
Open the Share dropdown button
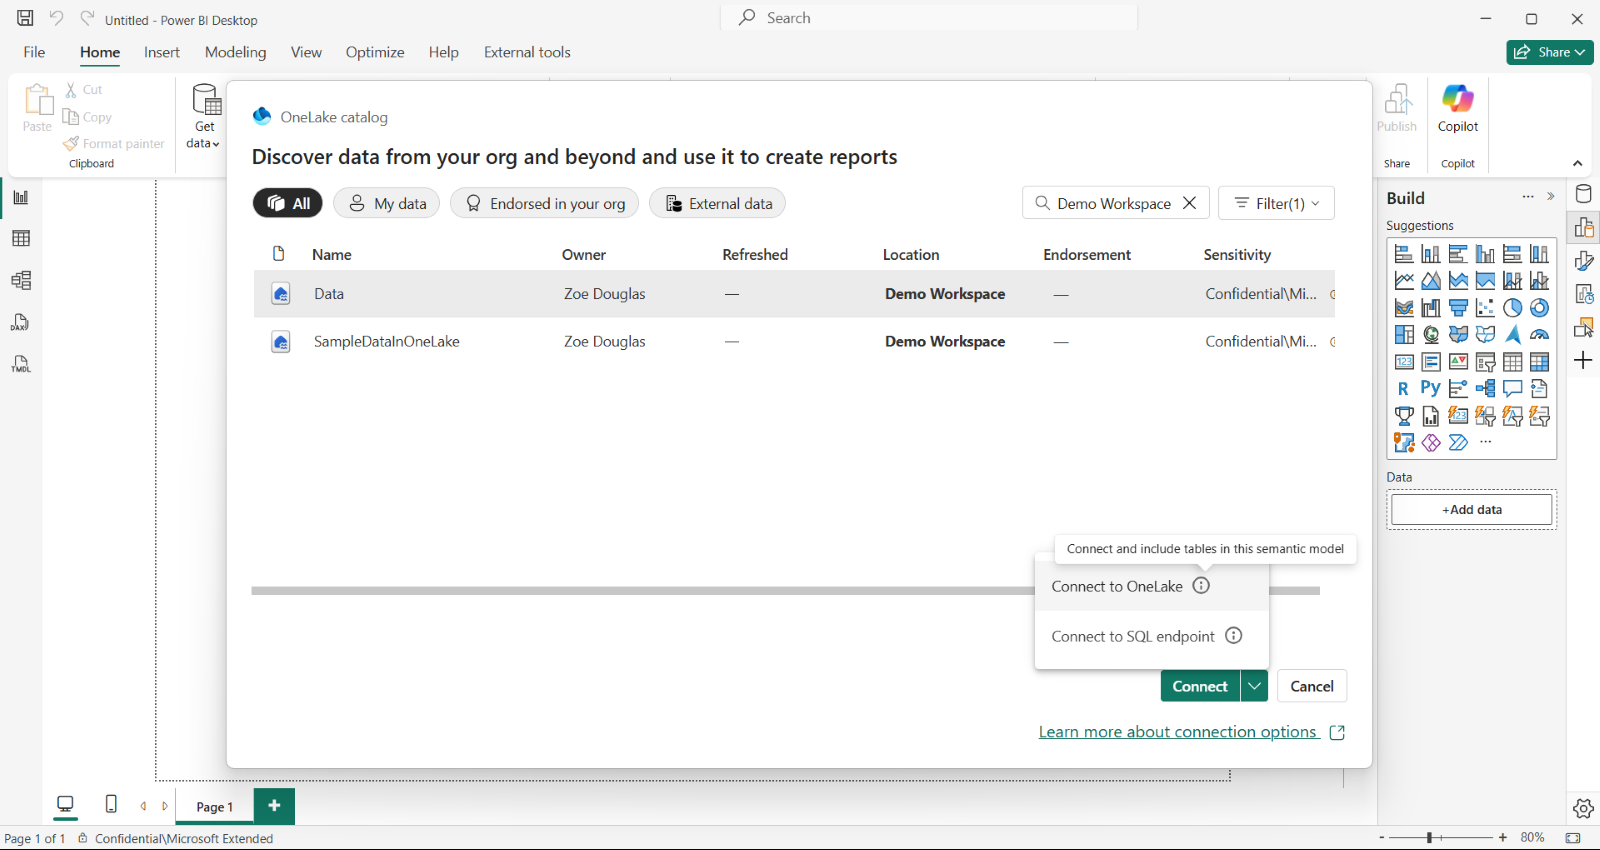pos(1550,52)
